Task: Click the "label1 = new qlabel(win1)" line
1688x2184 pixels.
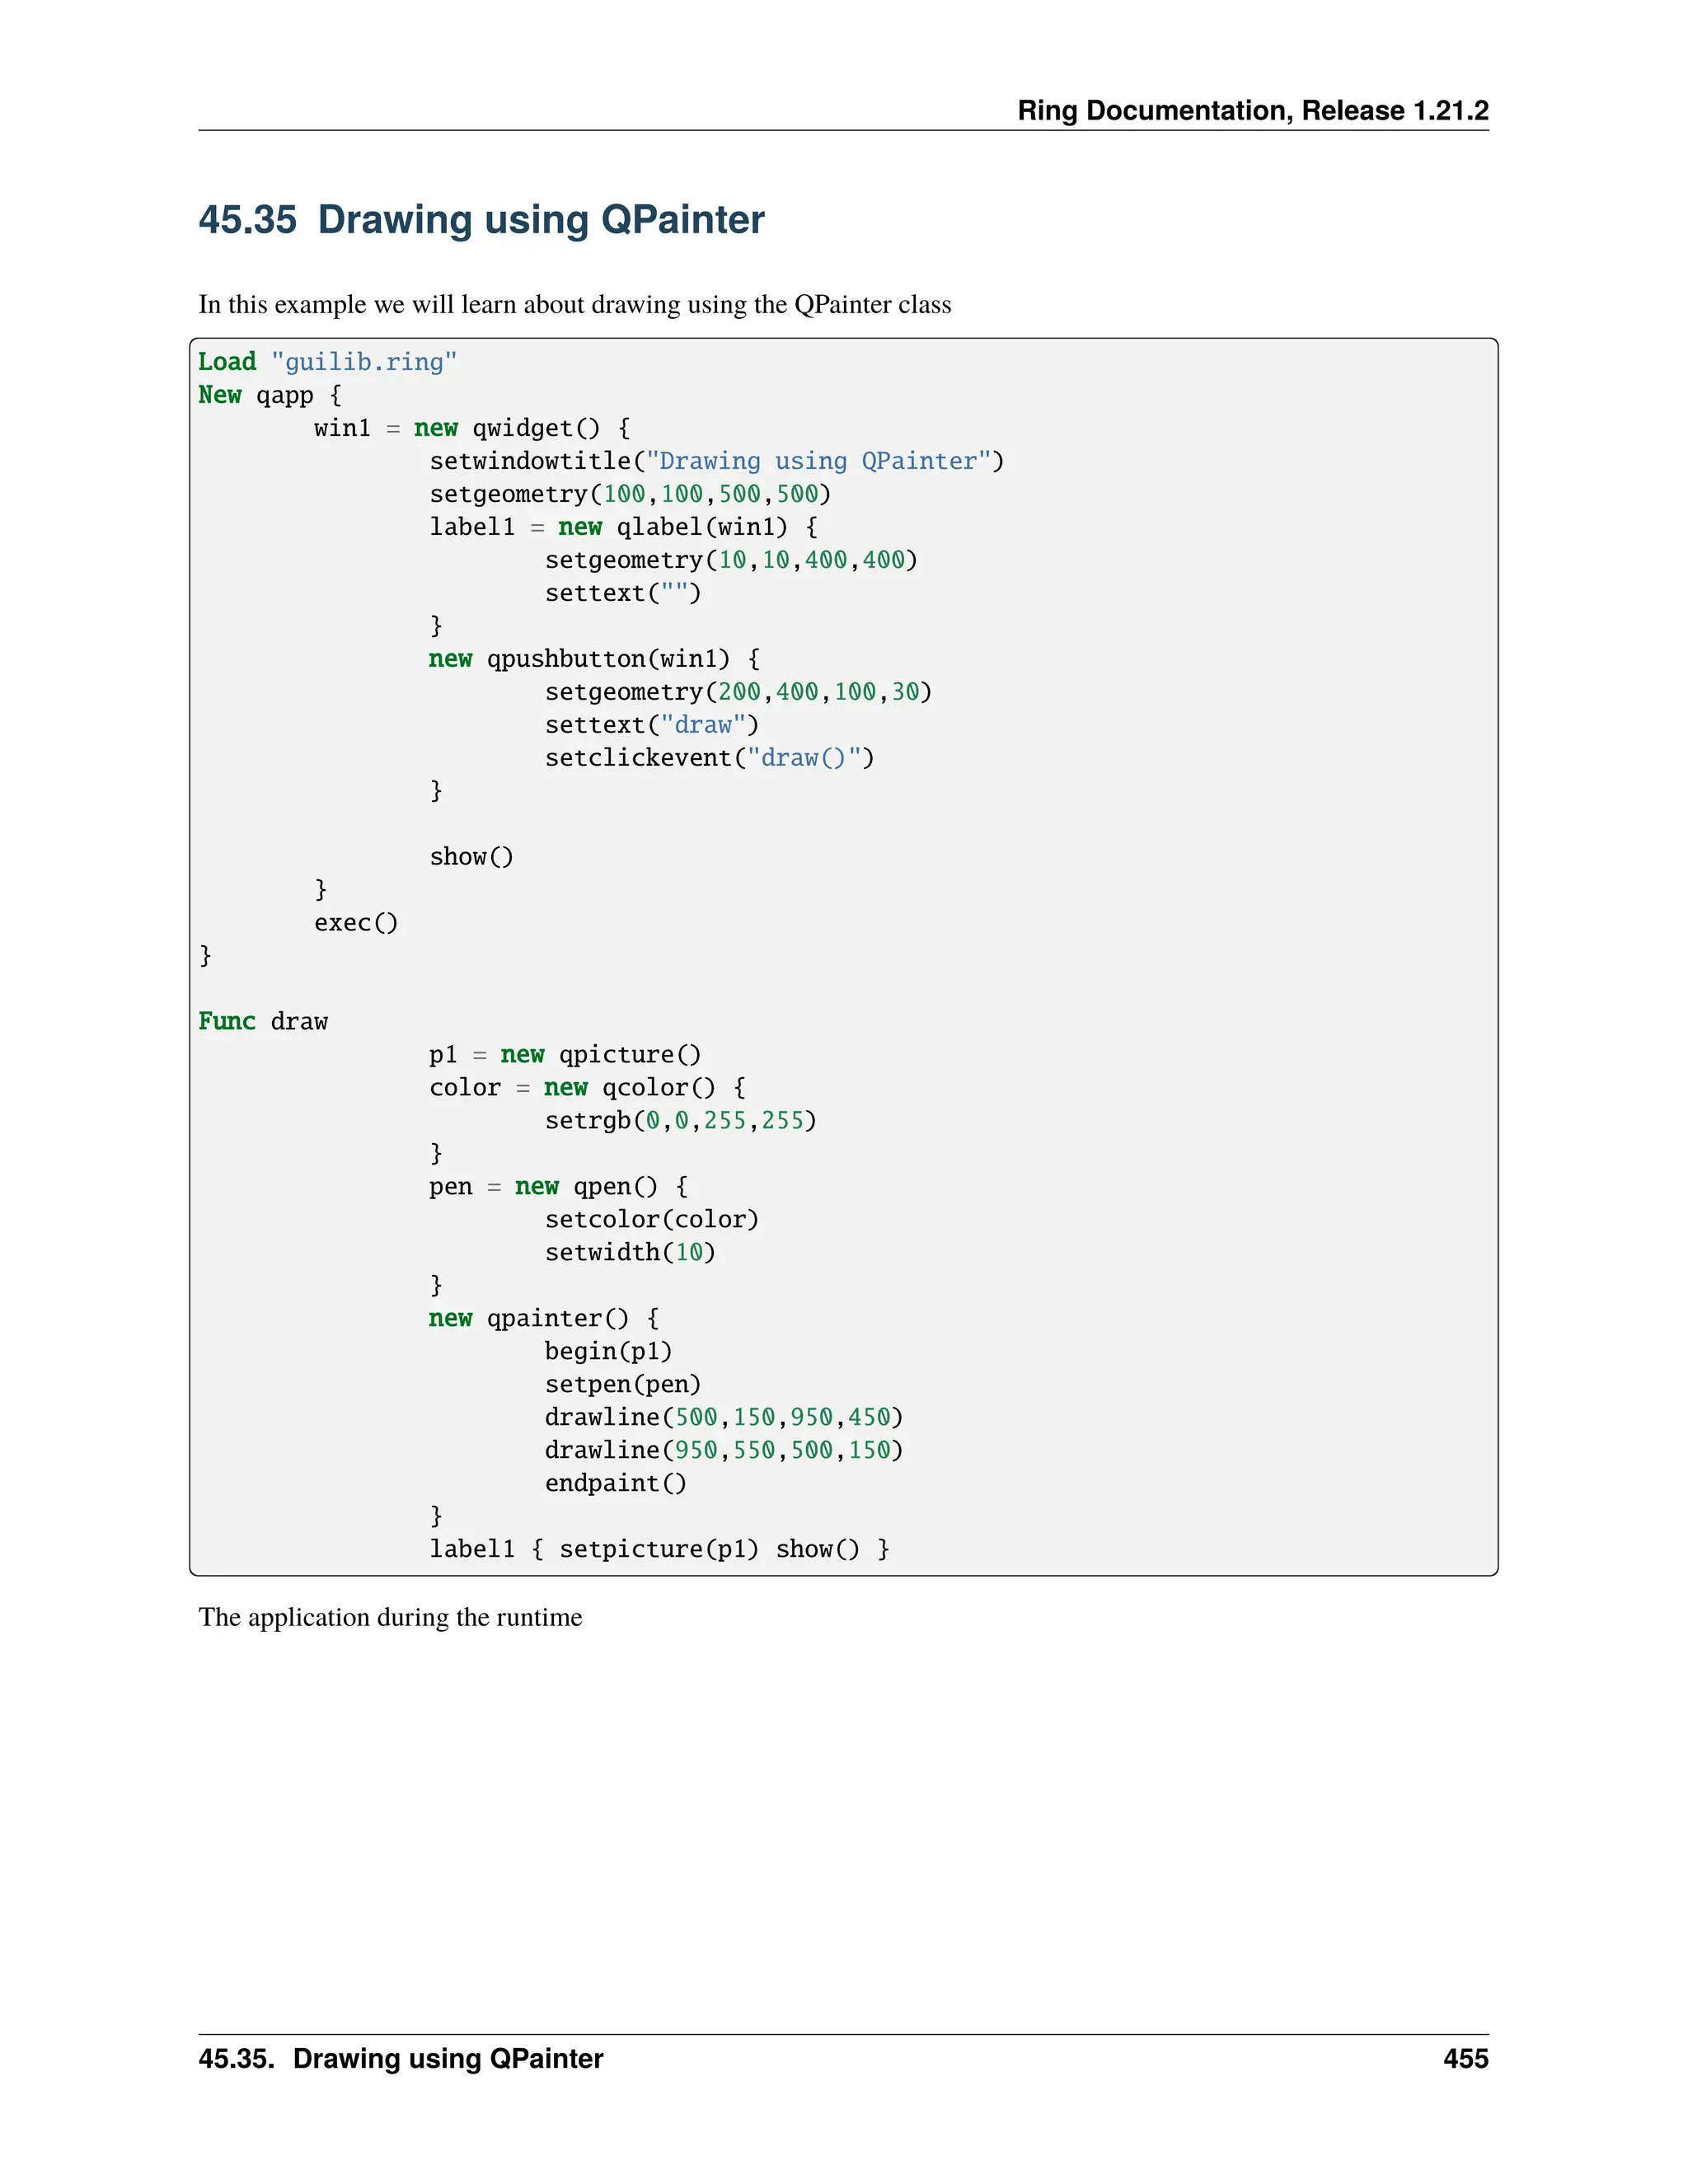Action: [623, 527]
